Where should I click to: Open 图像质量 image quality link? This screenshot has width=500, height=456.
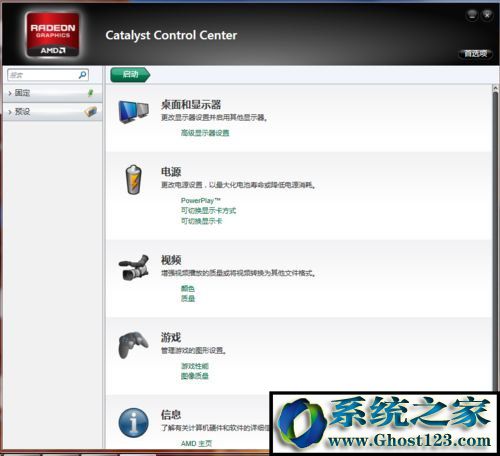tap(195, 376)
